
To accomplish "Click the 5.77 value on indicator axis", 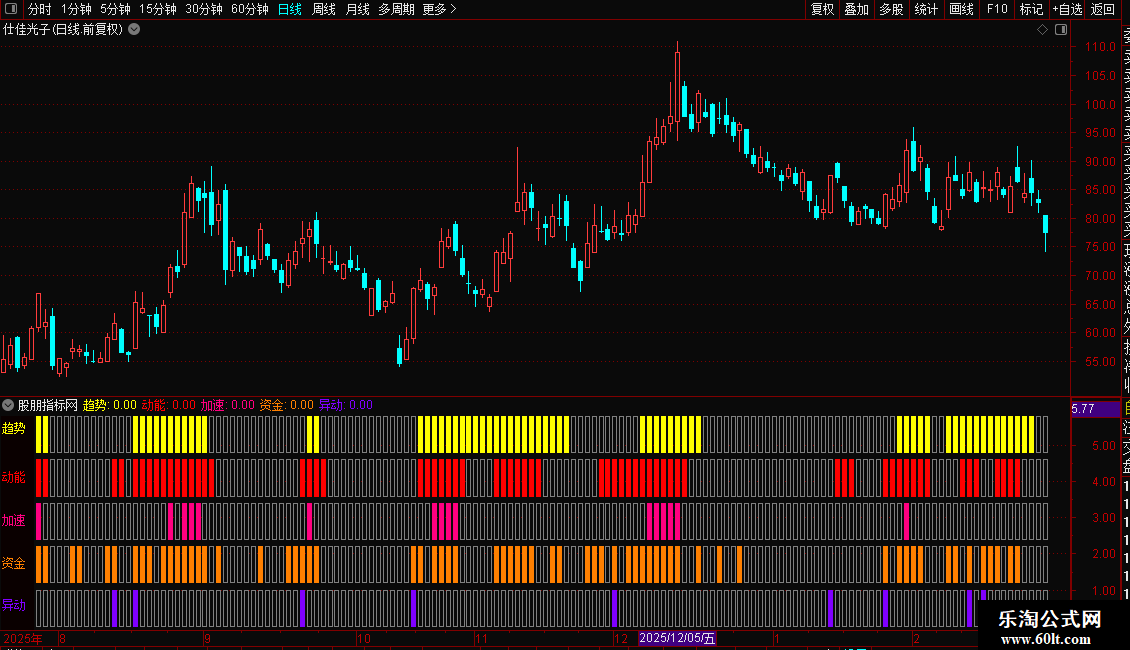I will tap(1083, 409).
